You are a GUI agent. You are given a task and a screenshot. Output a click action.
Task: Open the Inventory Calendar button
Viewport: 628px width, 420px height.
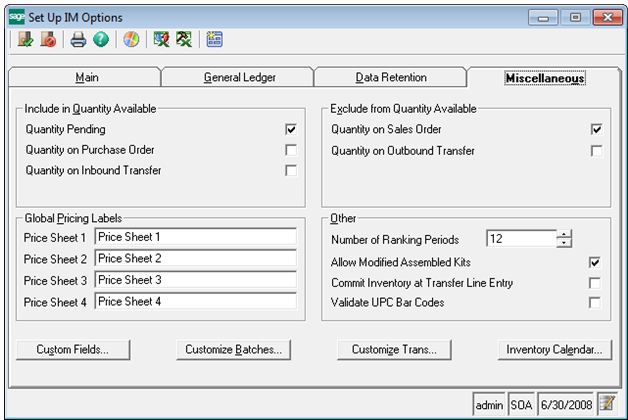pos(553,349)
